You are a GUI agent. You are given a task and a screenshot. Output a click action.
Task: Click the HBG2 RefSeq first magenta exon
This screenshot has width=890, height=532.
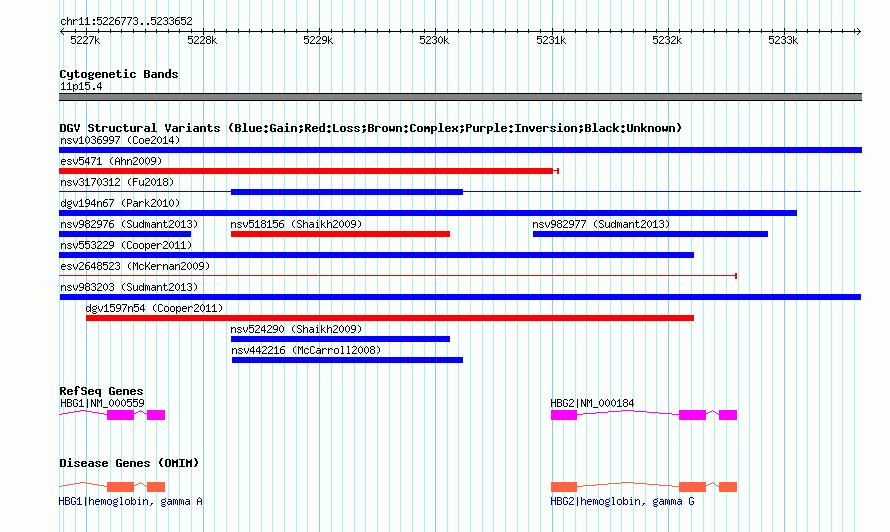564,415
